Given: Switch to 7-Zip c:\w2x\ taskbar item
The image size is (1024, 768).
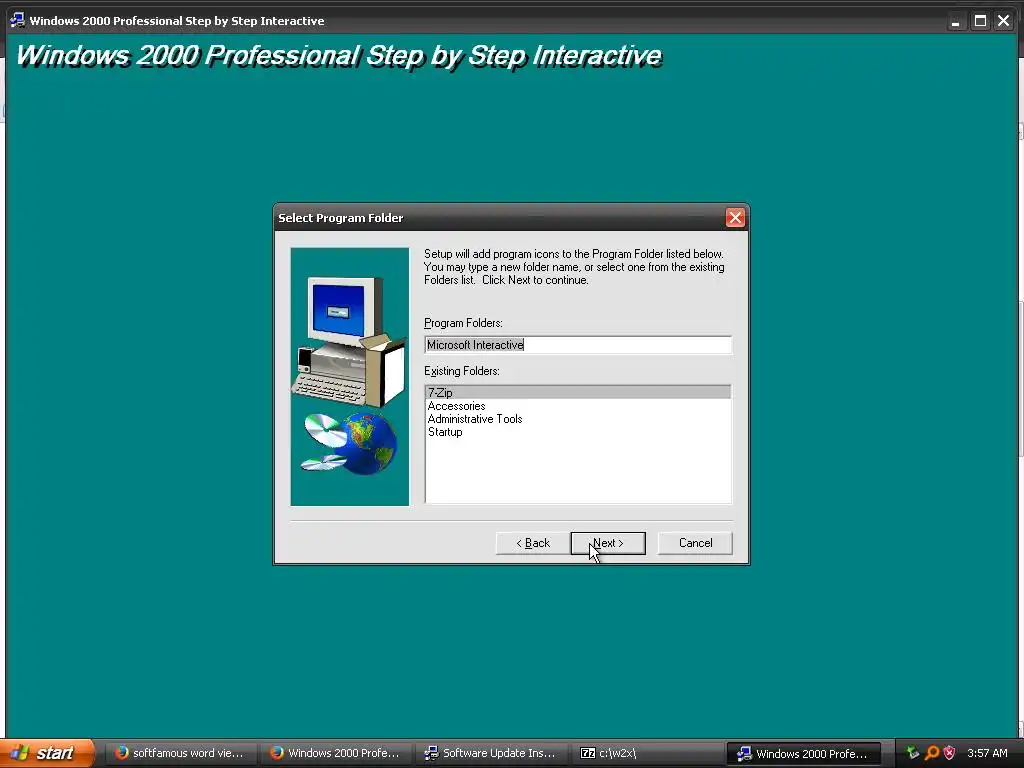Looking at the screenshot, I should [645, 753].
